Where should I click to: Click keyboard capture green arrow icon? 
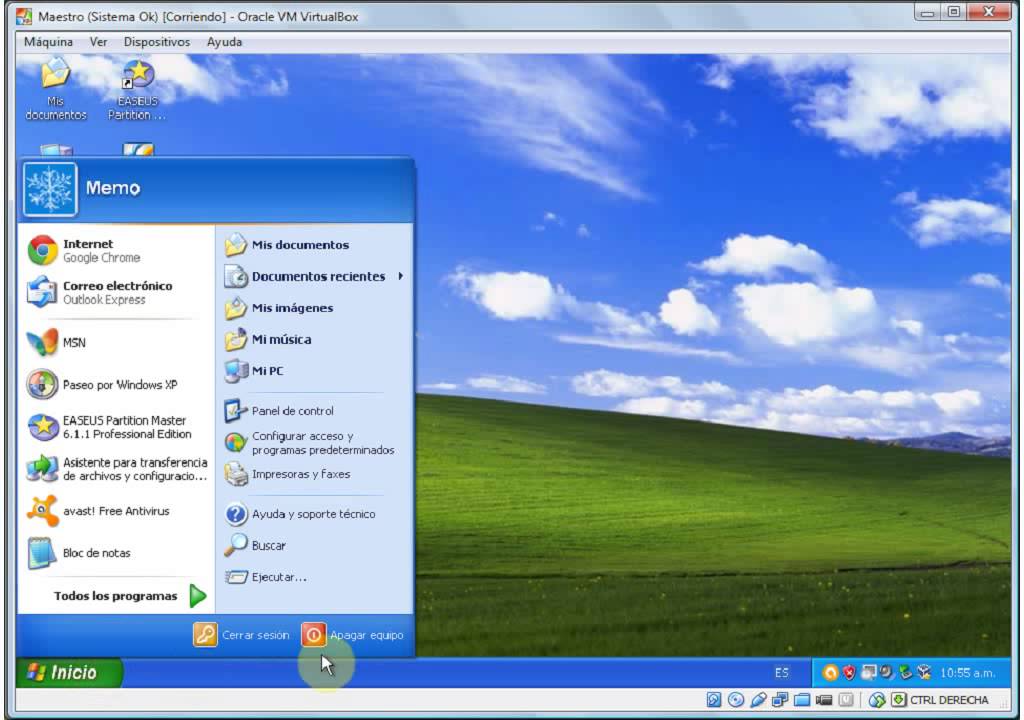point(899,700)
